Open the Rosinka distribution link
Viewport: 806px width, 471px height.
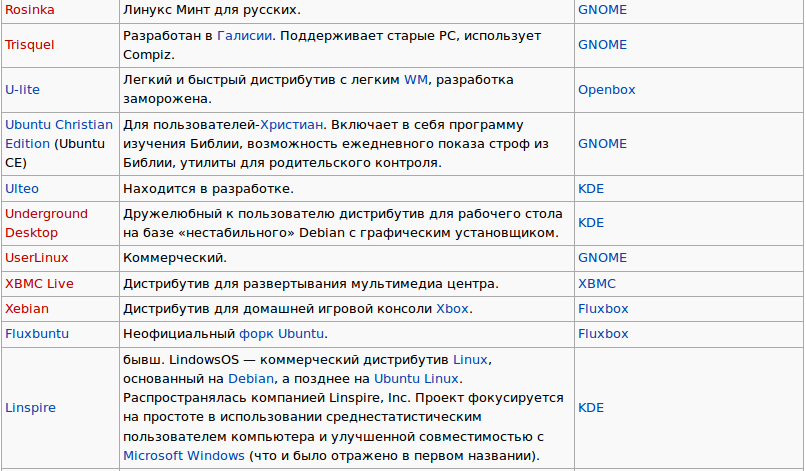(x=30, y=9)
